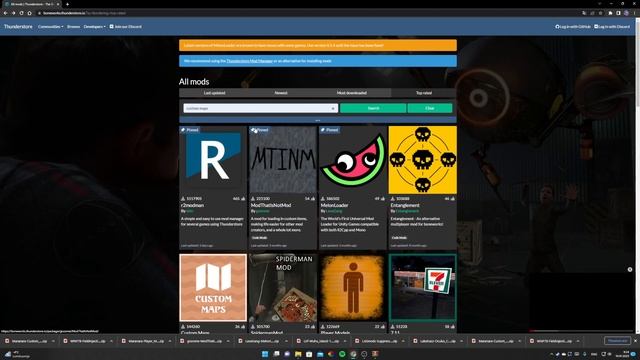This screenshot has height=360, width=640.
Task: Open the MTINM ModThatIsNotMod thumbnail
Action: [283, 160]
